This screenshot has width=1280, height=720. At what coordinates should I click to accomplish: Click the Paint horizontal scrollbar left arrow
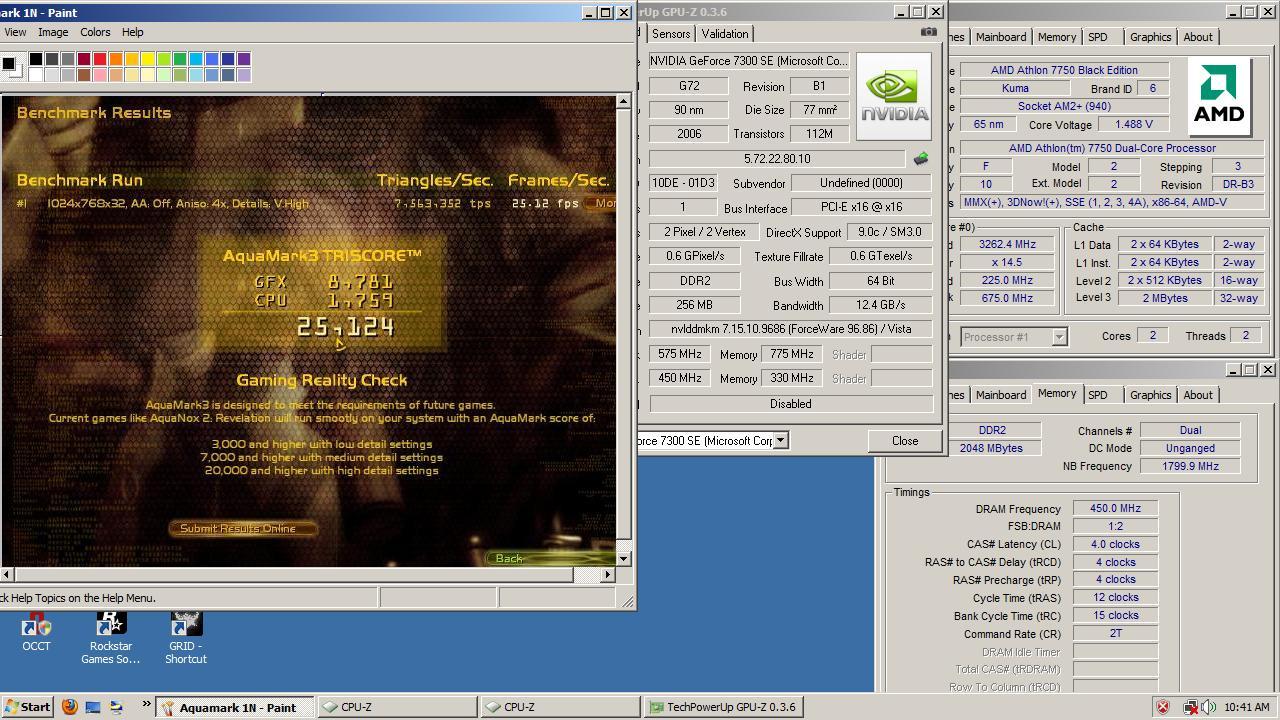pyautogui.click(x=7, y=574)
